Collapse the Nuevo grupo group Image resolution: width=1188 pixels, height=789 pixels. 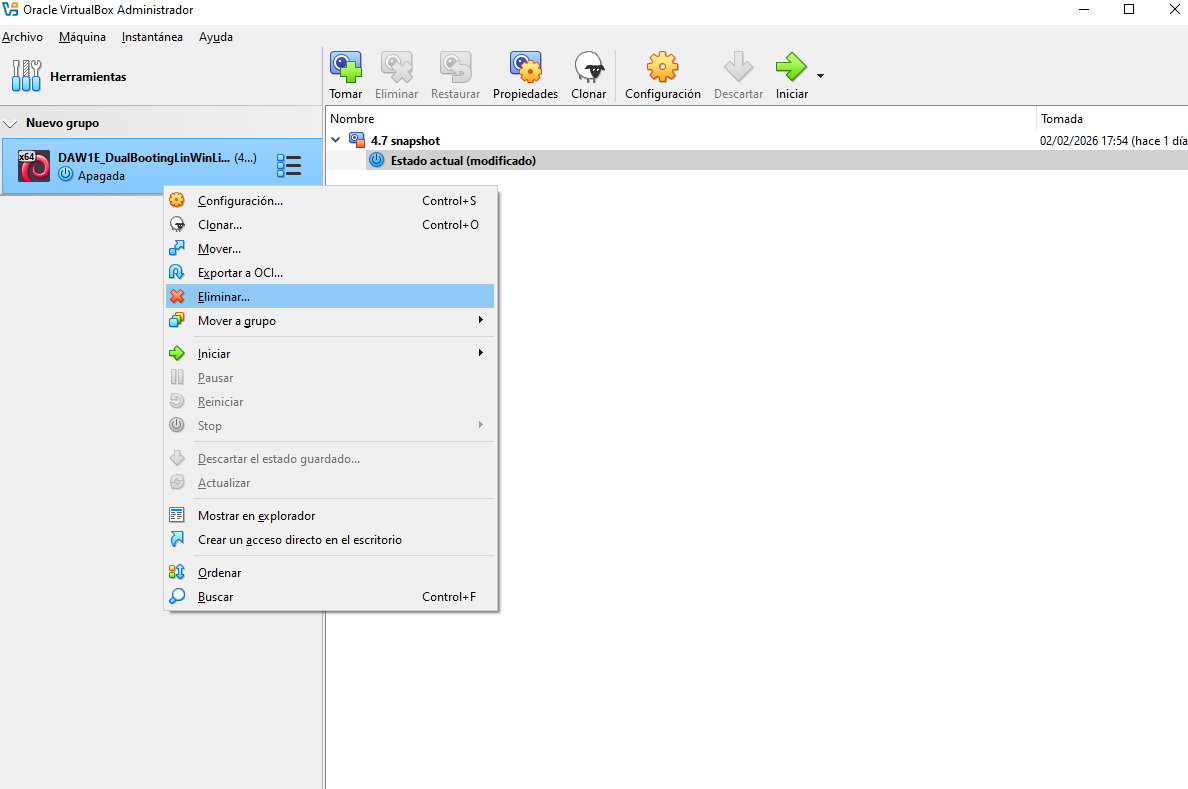tap(11, 124)
